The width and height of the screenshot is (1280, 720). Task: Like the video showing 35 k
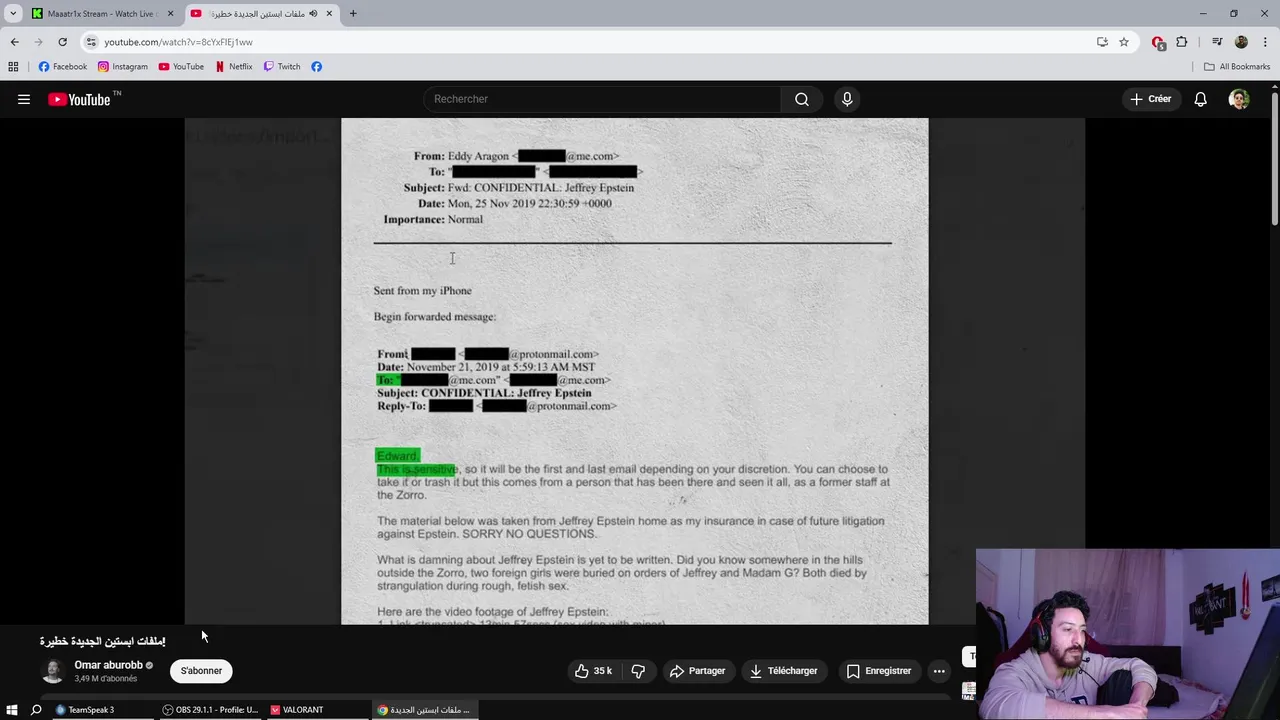point(592,671)
